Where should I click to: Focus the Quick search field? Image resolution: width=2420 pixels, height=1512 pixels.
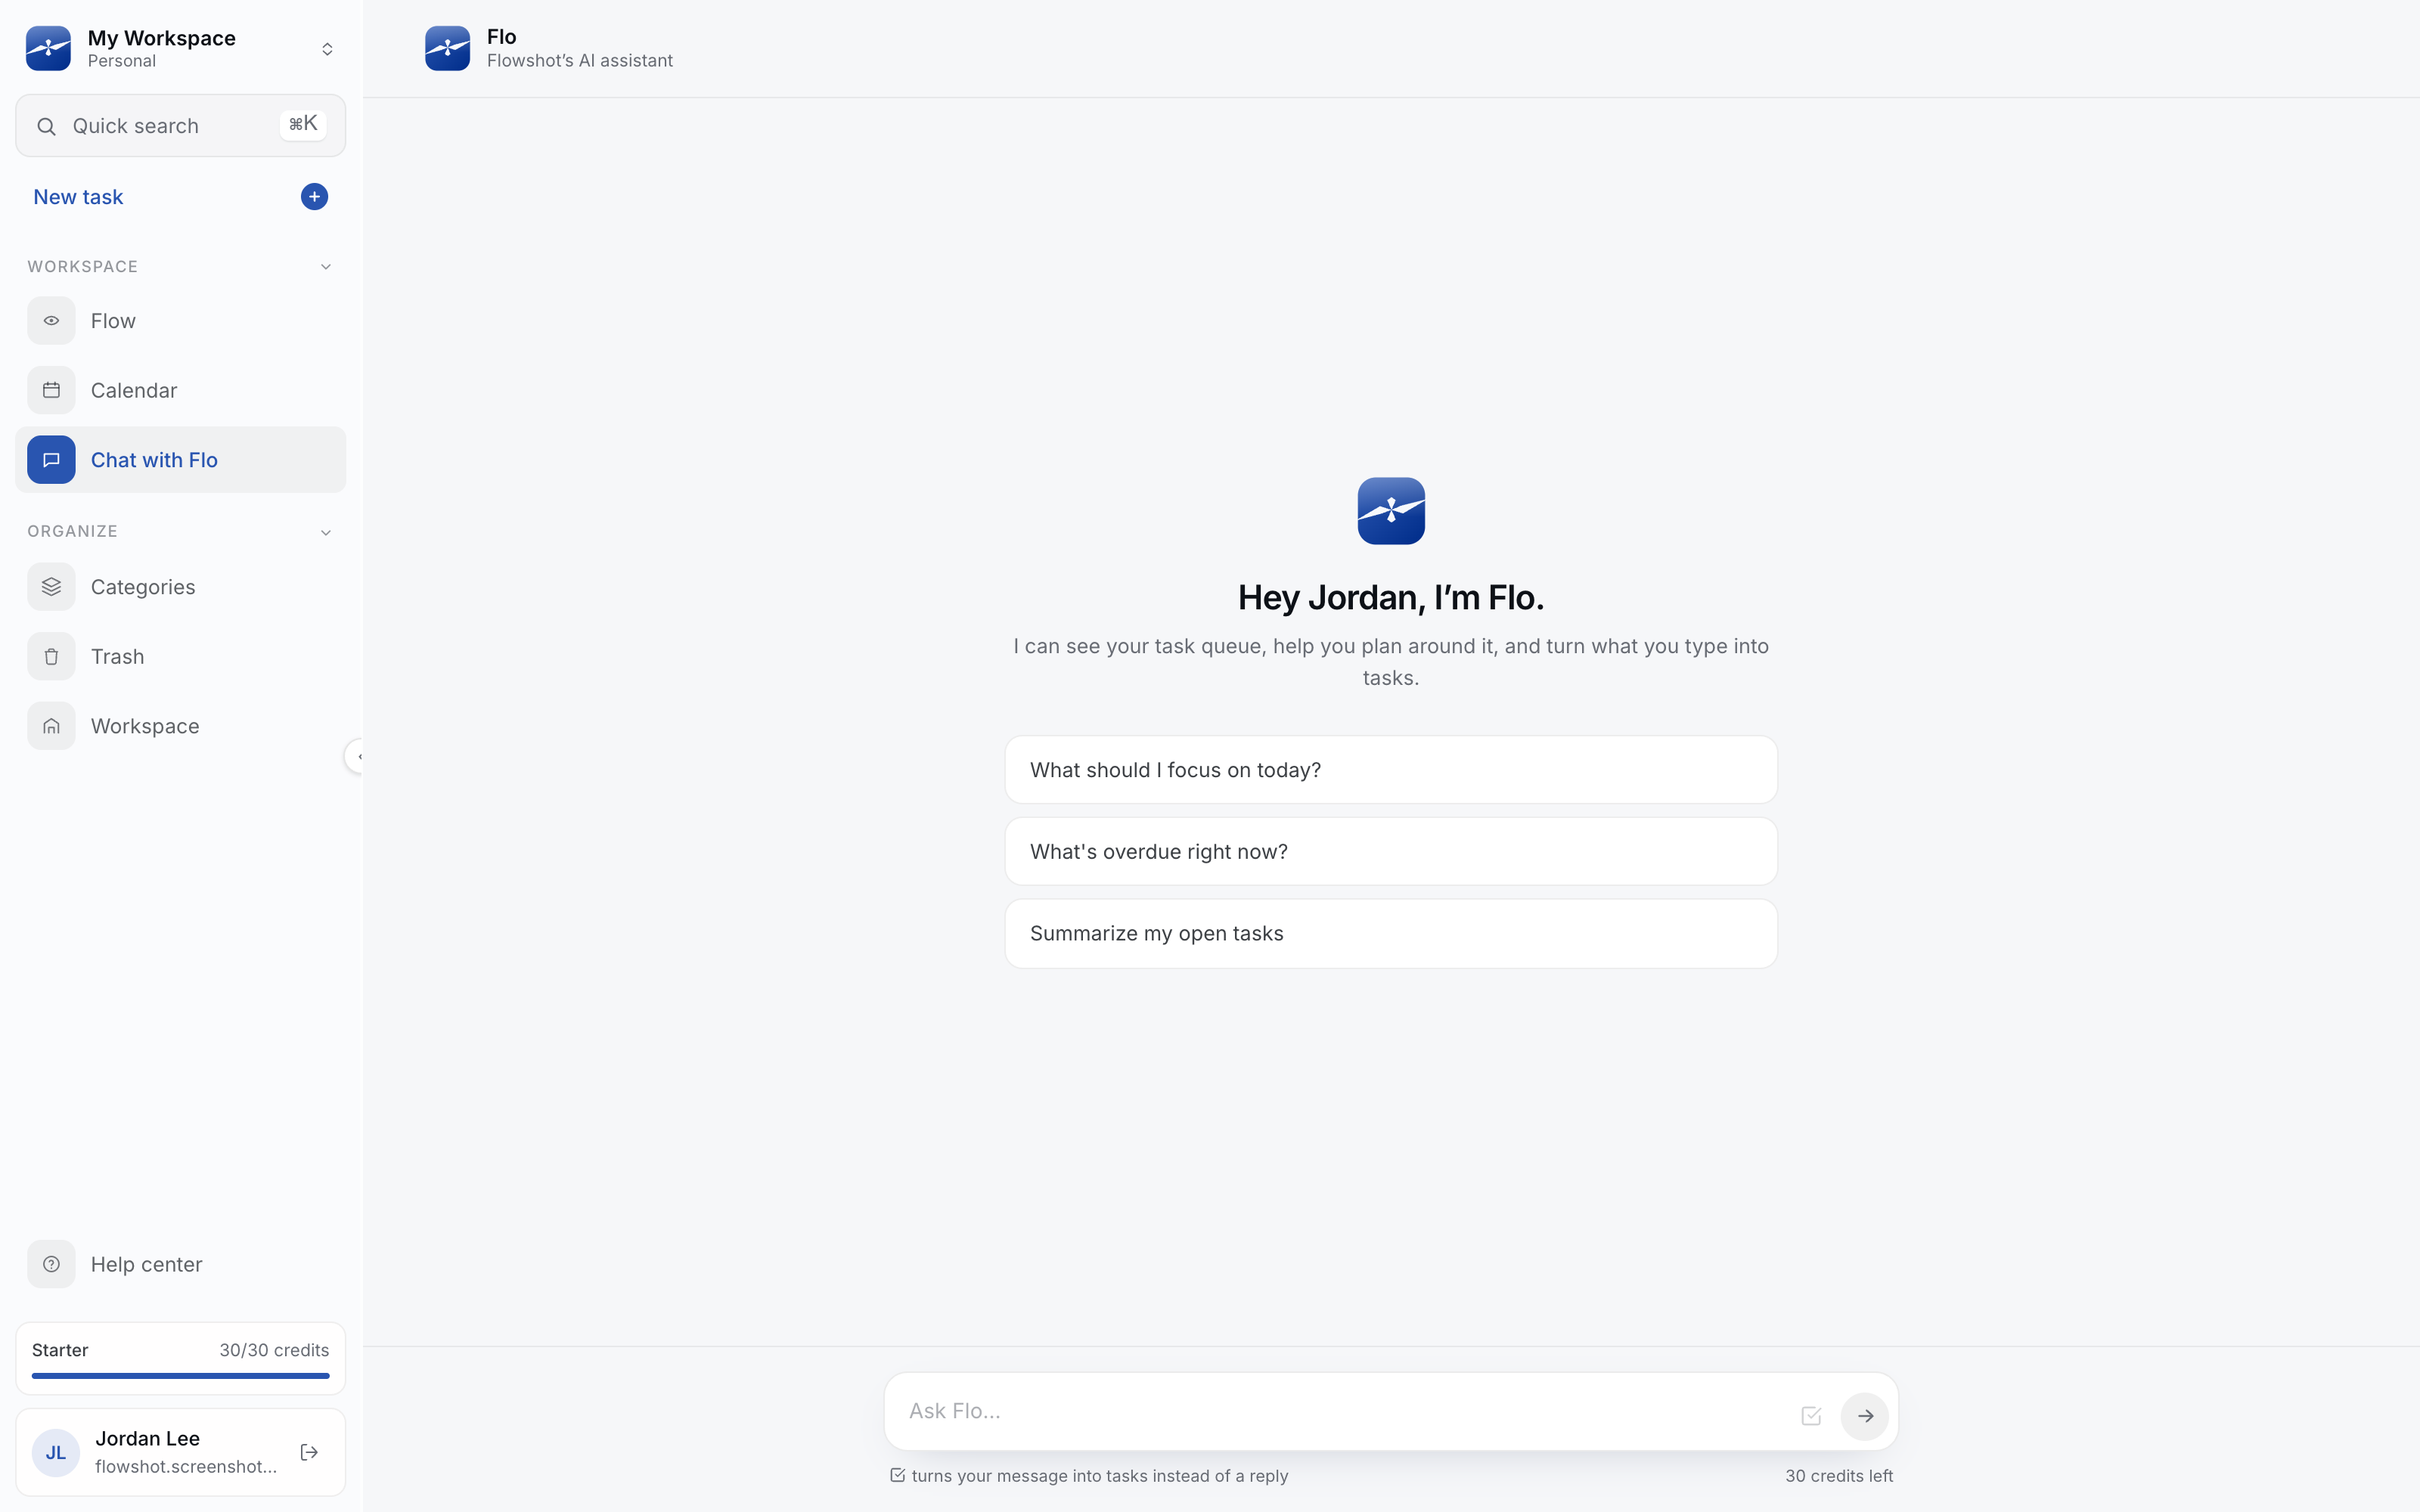180,126
